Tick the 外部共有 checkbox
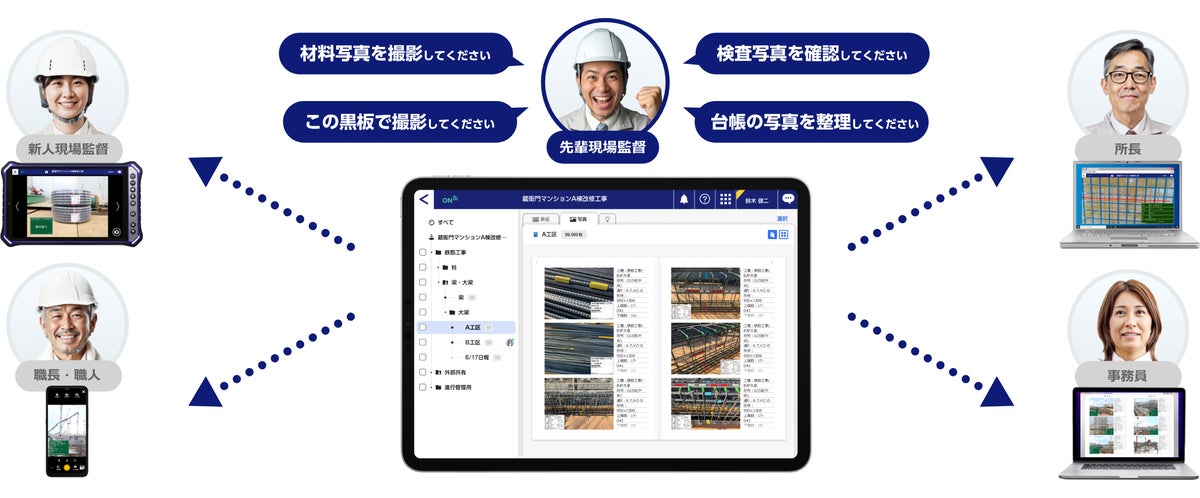The width and height of the screenshot is (1200, 498). pyautogui.click(x=422, y=372)
